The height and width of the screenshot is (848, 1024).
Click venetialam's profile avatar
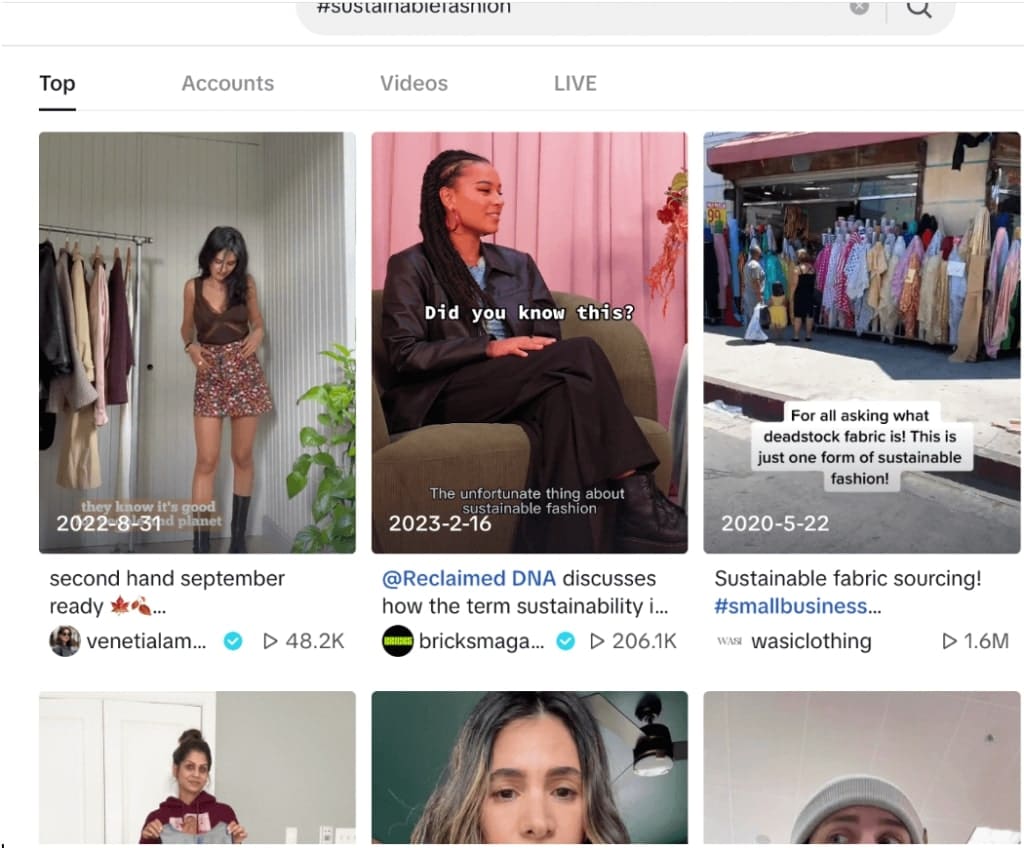(65, 641)
